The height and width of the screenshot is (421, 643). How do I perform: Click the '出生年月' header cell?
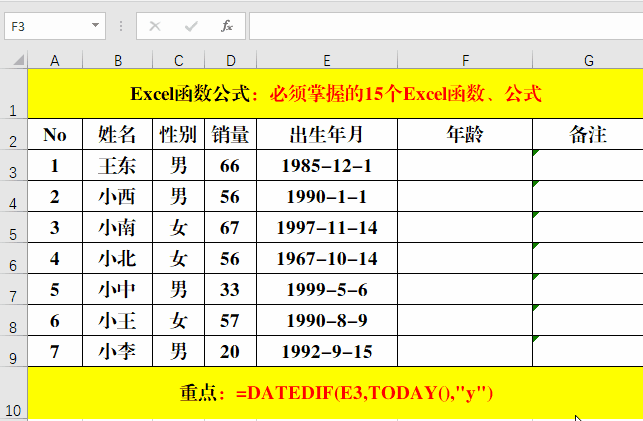pos(327,134)
